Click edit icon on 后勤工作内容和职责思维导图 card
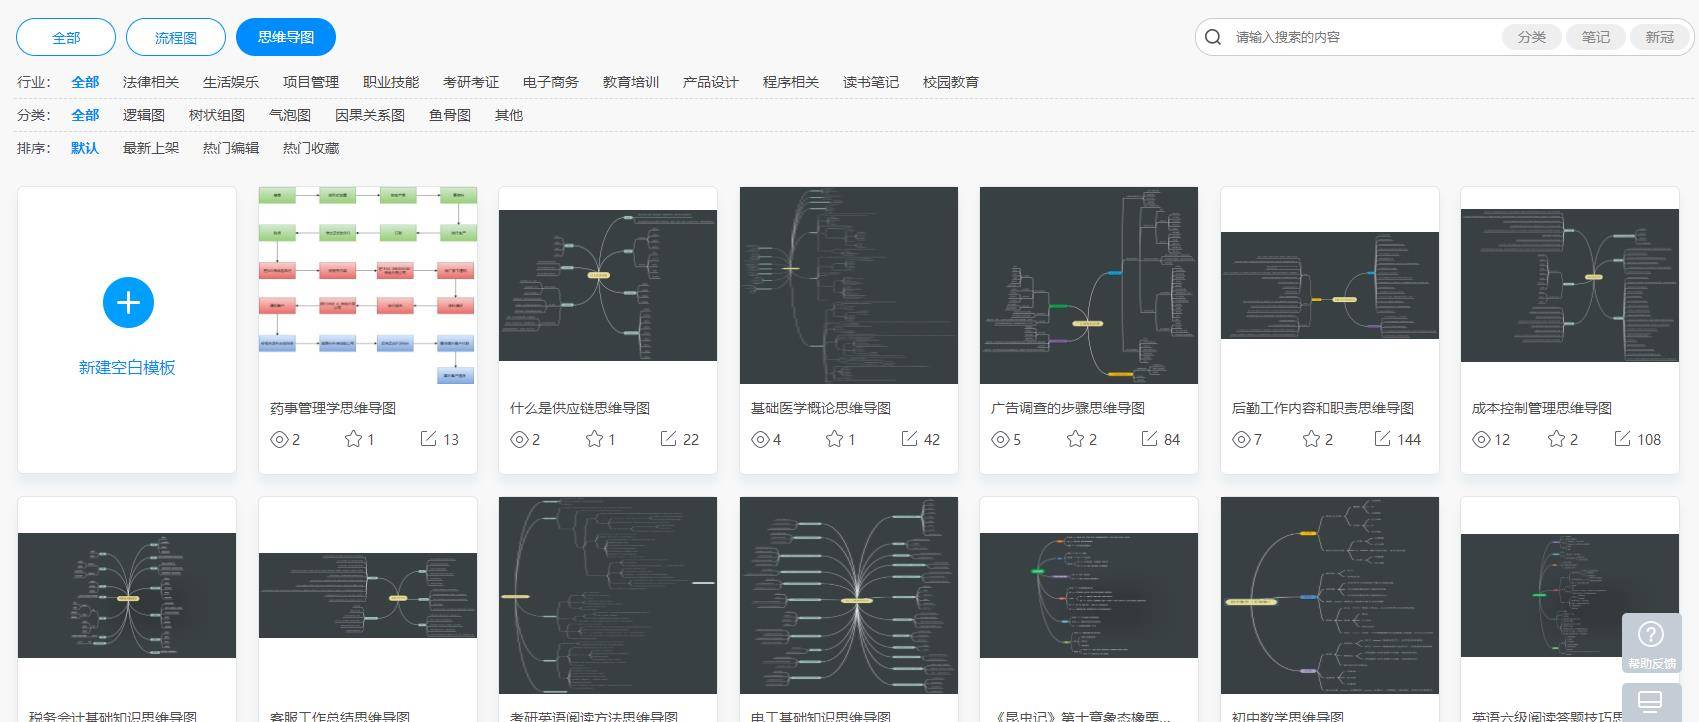The image size is (1699, 722). (x=1382, y=438)
